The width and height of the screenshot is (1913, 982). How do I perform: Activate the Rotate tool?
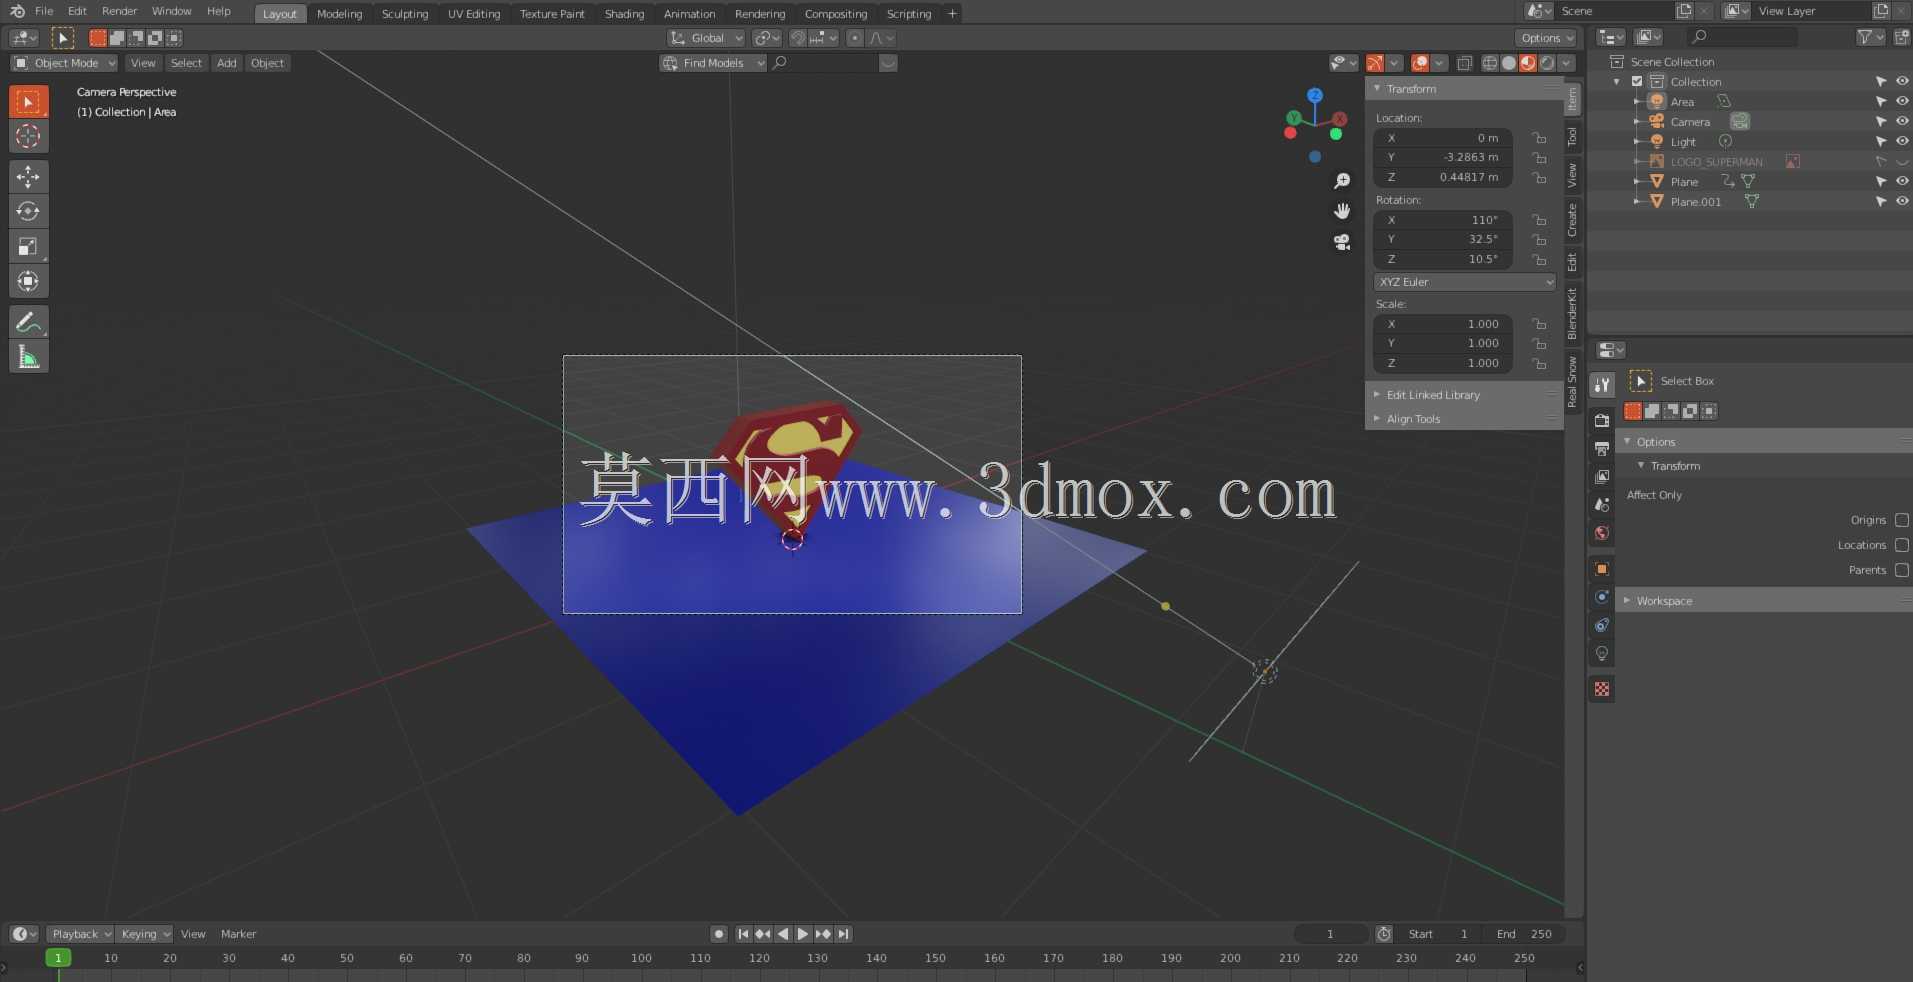tap(28, 212)
